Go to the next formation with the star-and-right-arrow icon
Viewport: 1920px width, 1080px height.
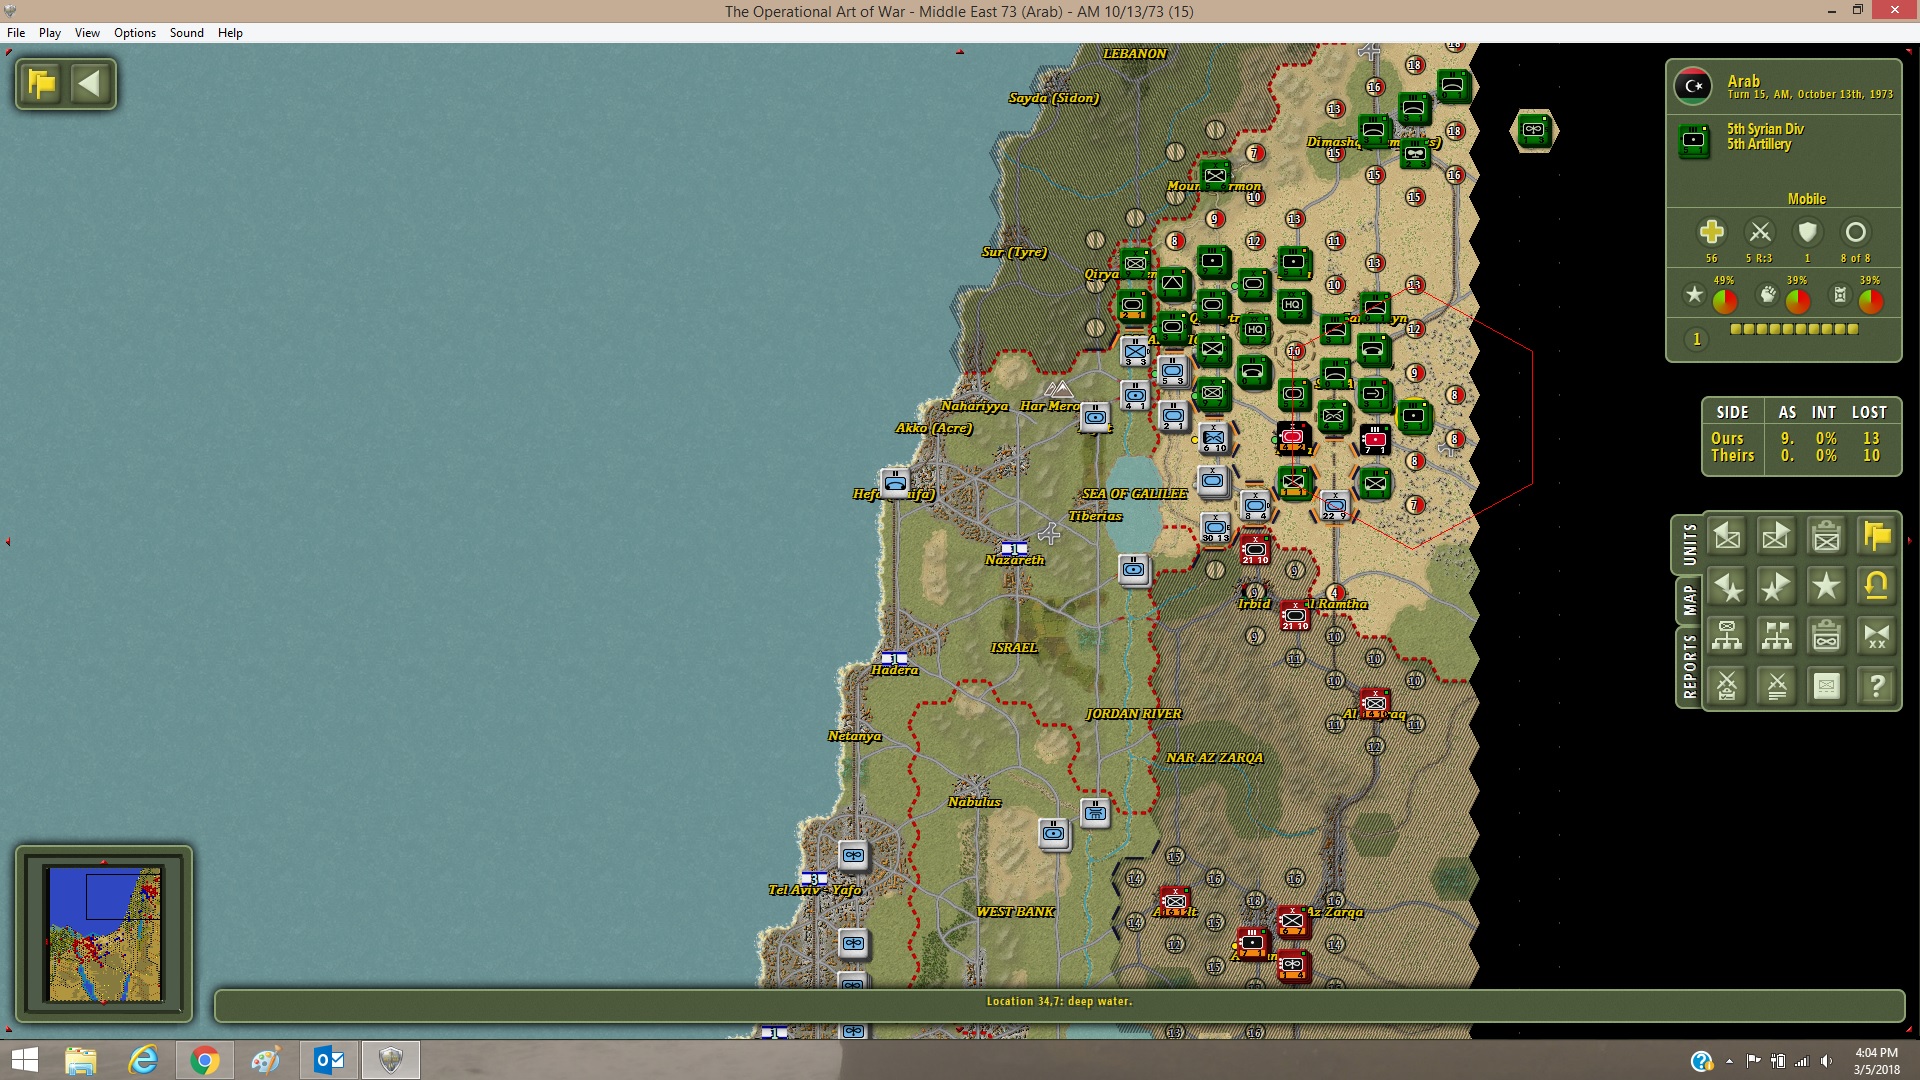pos(1777,587)
